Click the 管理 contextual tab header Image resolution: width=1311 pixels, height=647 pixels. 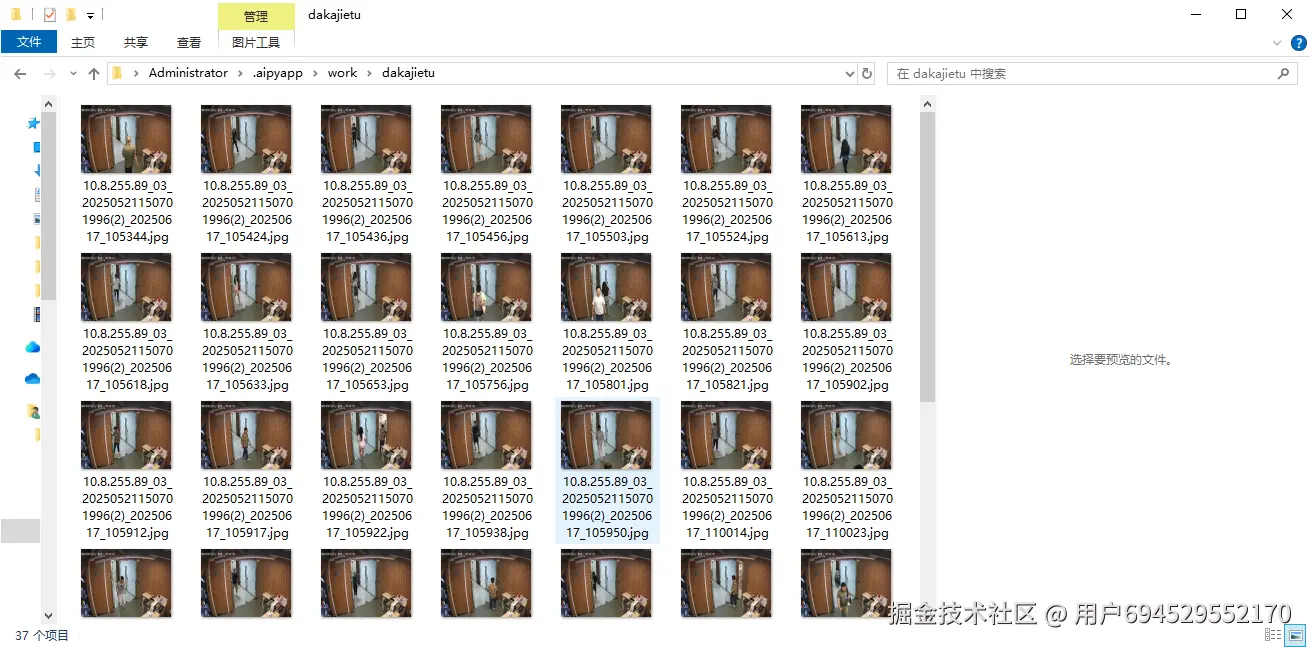point(256,16)
